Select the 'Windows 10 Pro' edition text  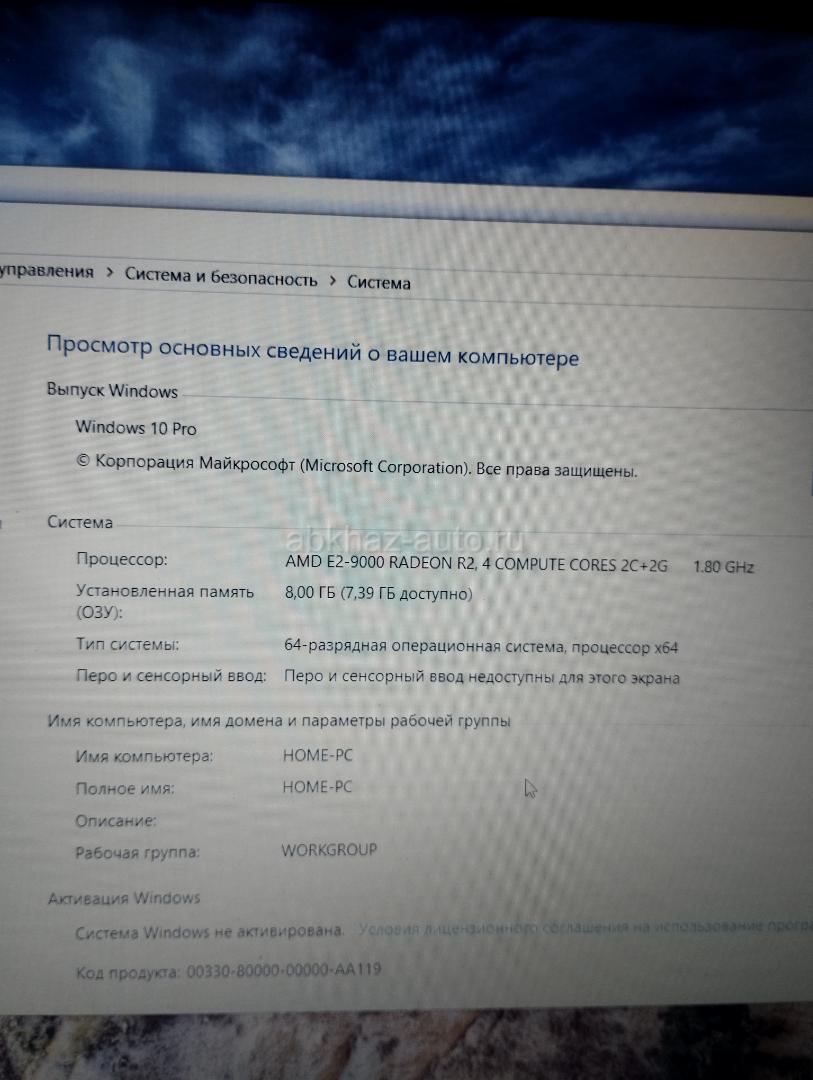(136, 428)
